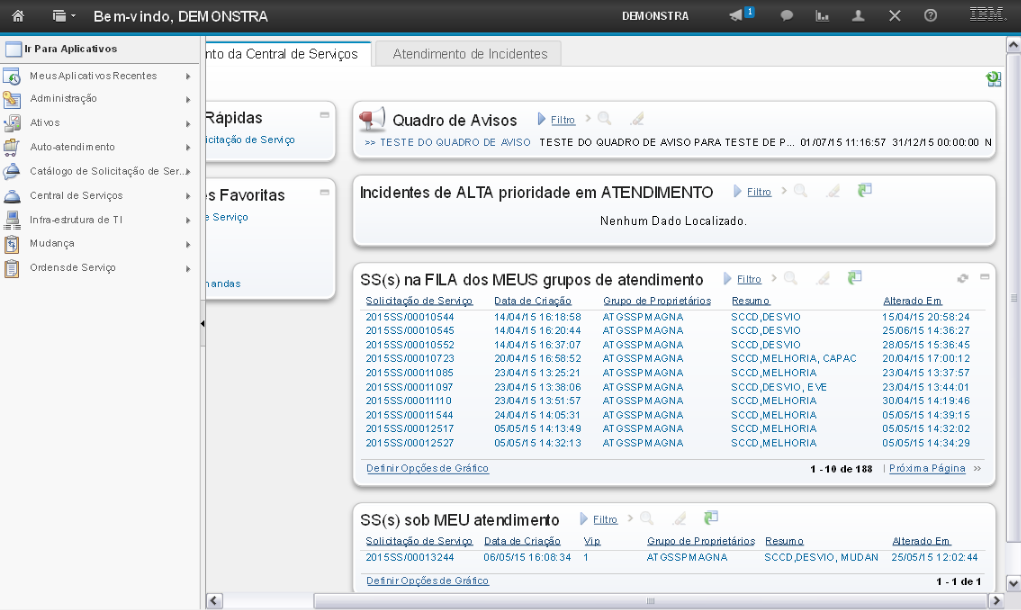Click refresh icon in Incidentes de ALTA prioridade portlet
1021x610 pixels.
pos(865,190)
